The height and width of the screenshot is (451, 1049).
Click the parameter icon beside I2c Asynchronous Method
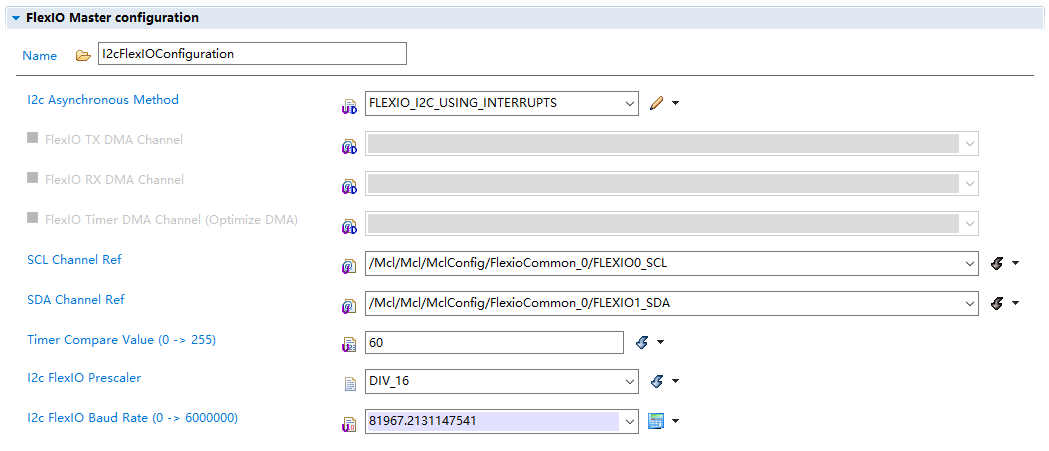(349, 106)
